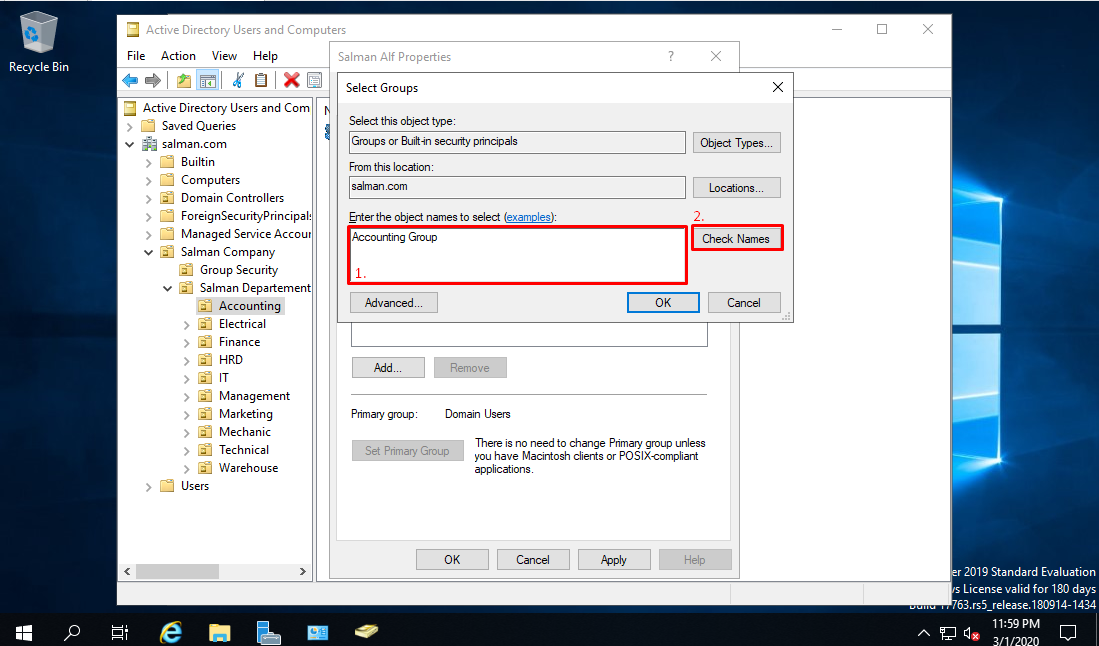
Task: Open the examples link
Action: 528,217
